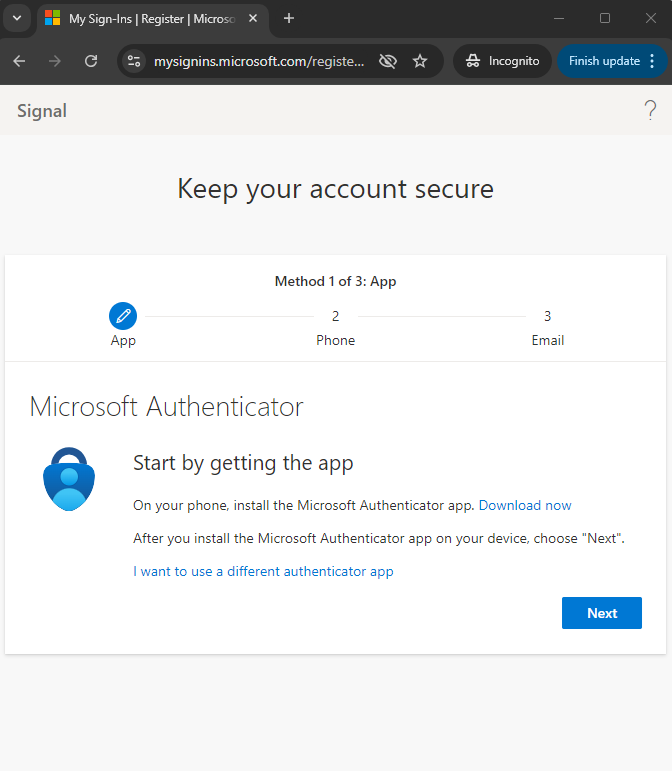
Task: Open the Incognito profile indicator
Action: 502,61
